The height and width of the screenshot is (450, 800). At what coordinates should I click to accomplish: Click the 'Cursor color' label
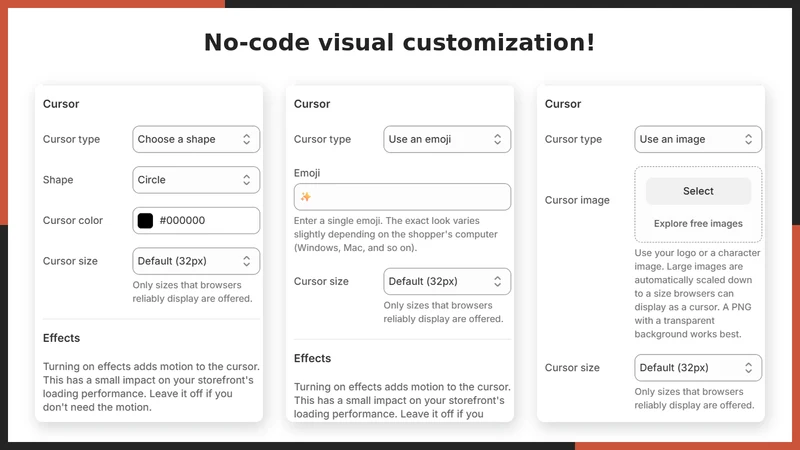(x=73, y=220)
